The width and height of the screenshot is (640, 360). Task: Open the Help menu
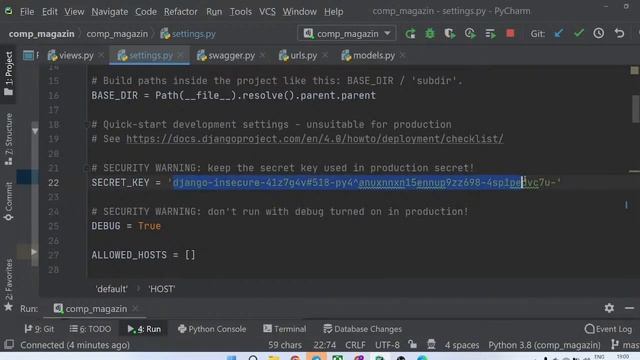(333, 11)
